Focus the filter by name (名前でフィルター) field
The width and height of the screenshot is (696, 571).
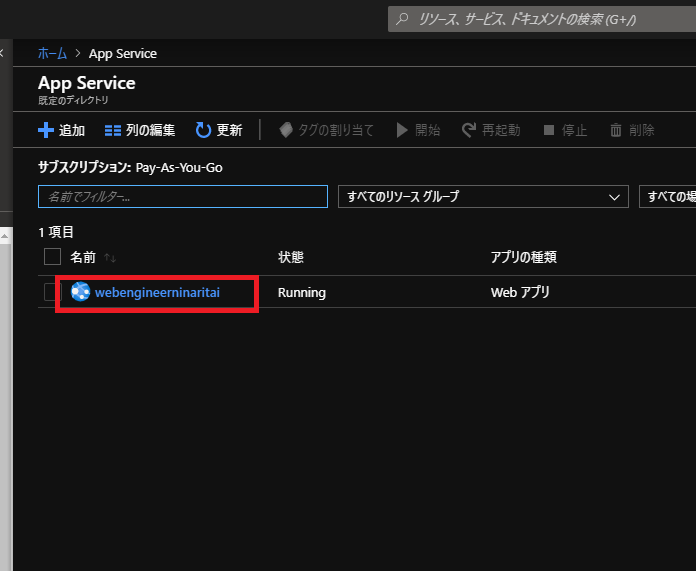pos(183,197)
